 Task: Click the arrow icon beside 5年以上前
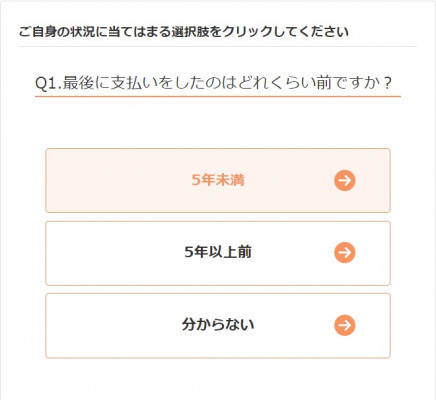coord(345,252)
